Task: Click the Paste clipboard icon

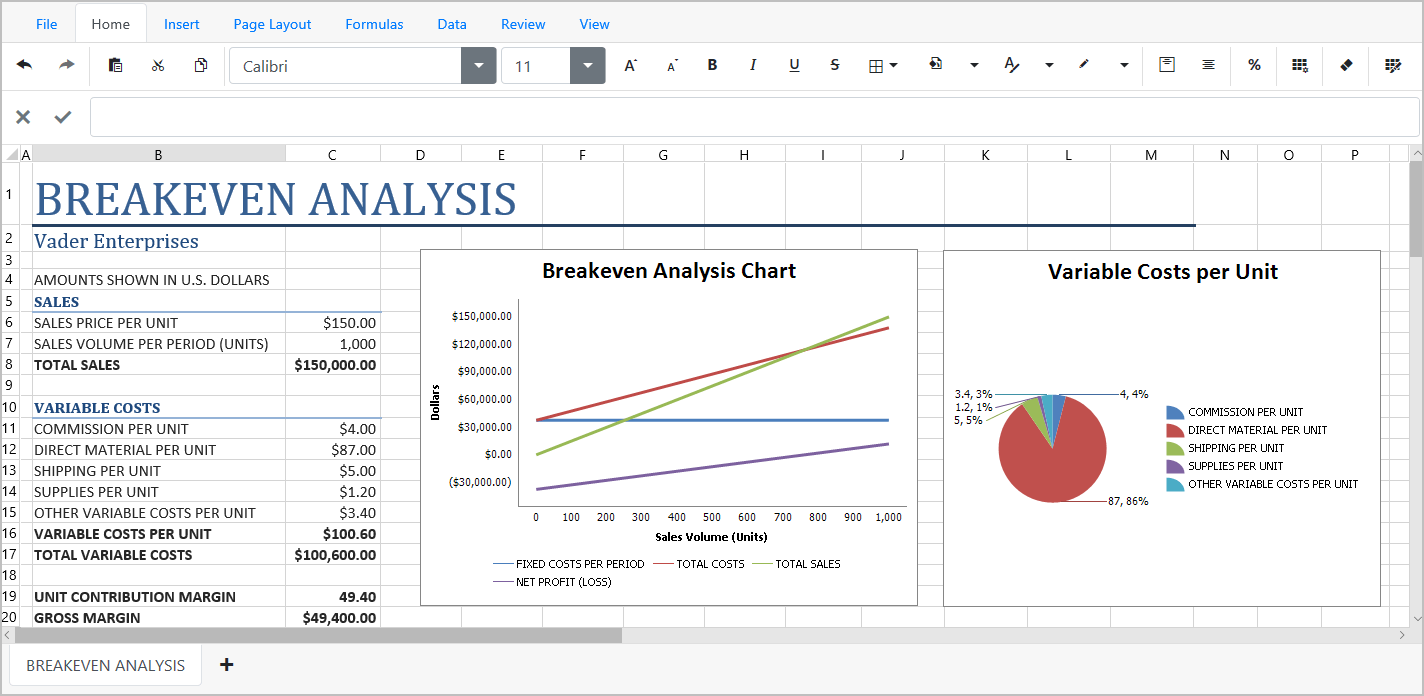Action: [x=115, y=66]
